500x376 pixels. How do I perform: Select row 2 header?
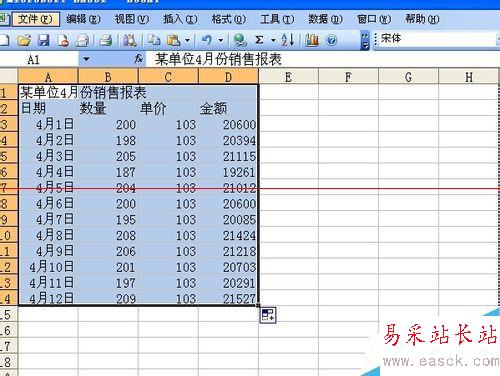coord(9,108)
